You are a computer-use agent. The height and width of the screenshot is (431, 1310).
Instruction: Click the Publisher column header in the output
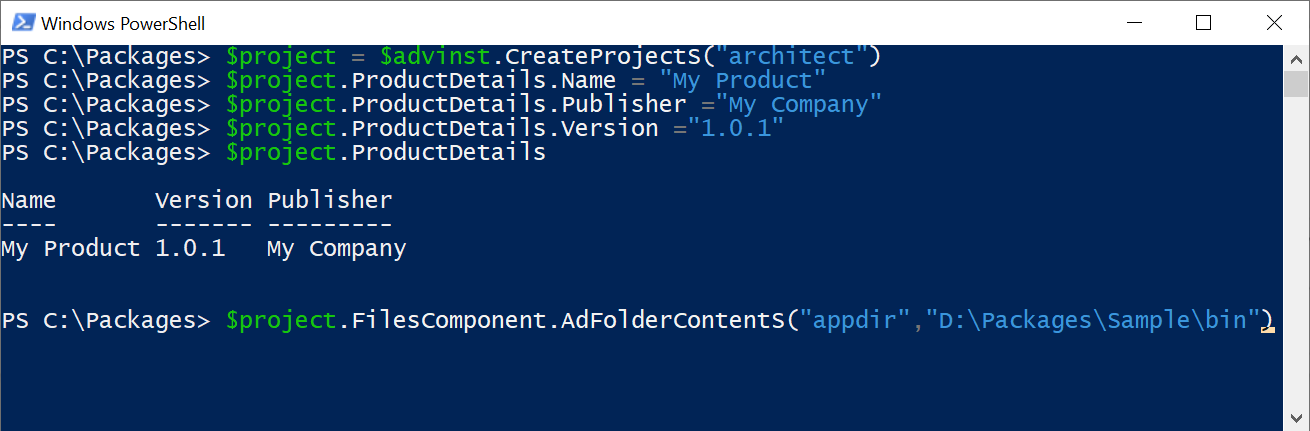330,200
